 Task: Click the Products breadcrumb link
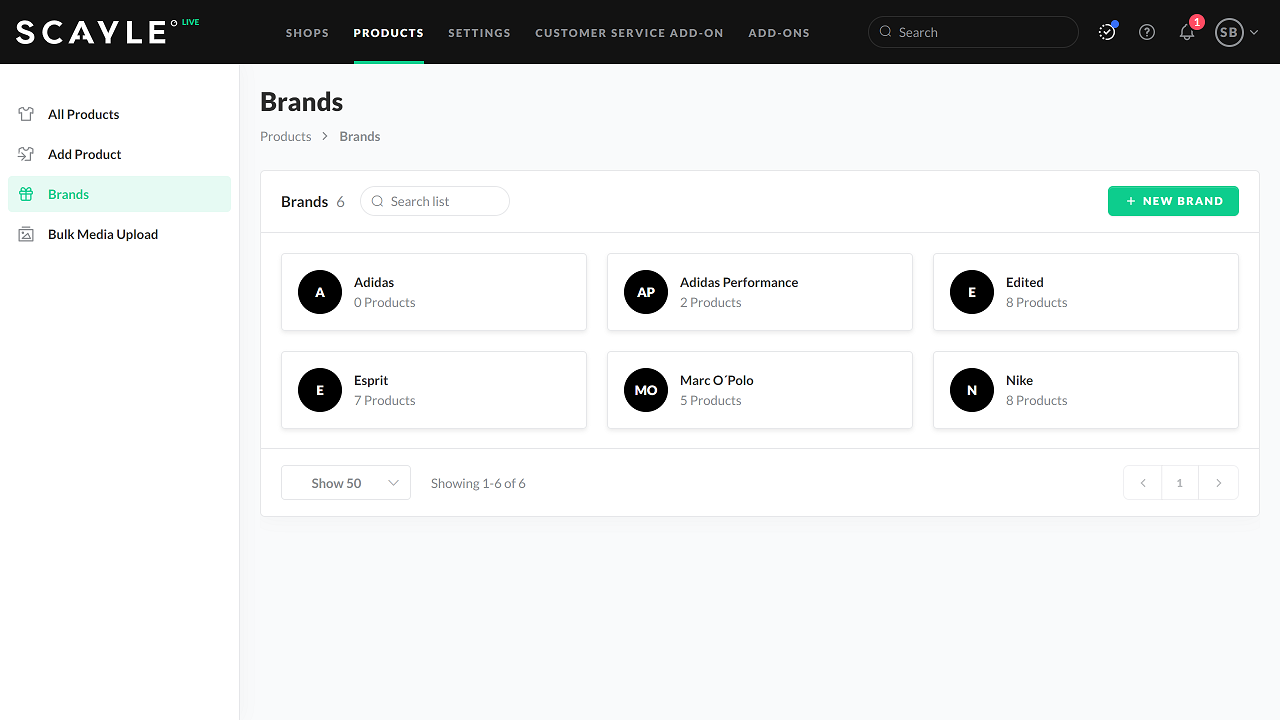(x=286, y=136)
